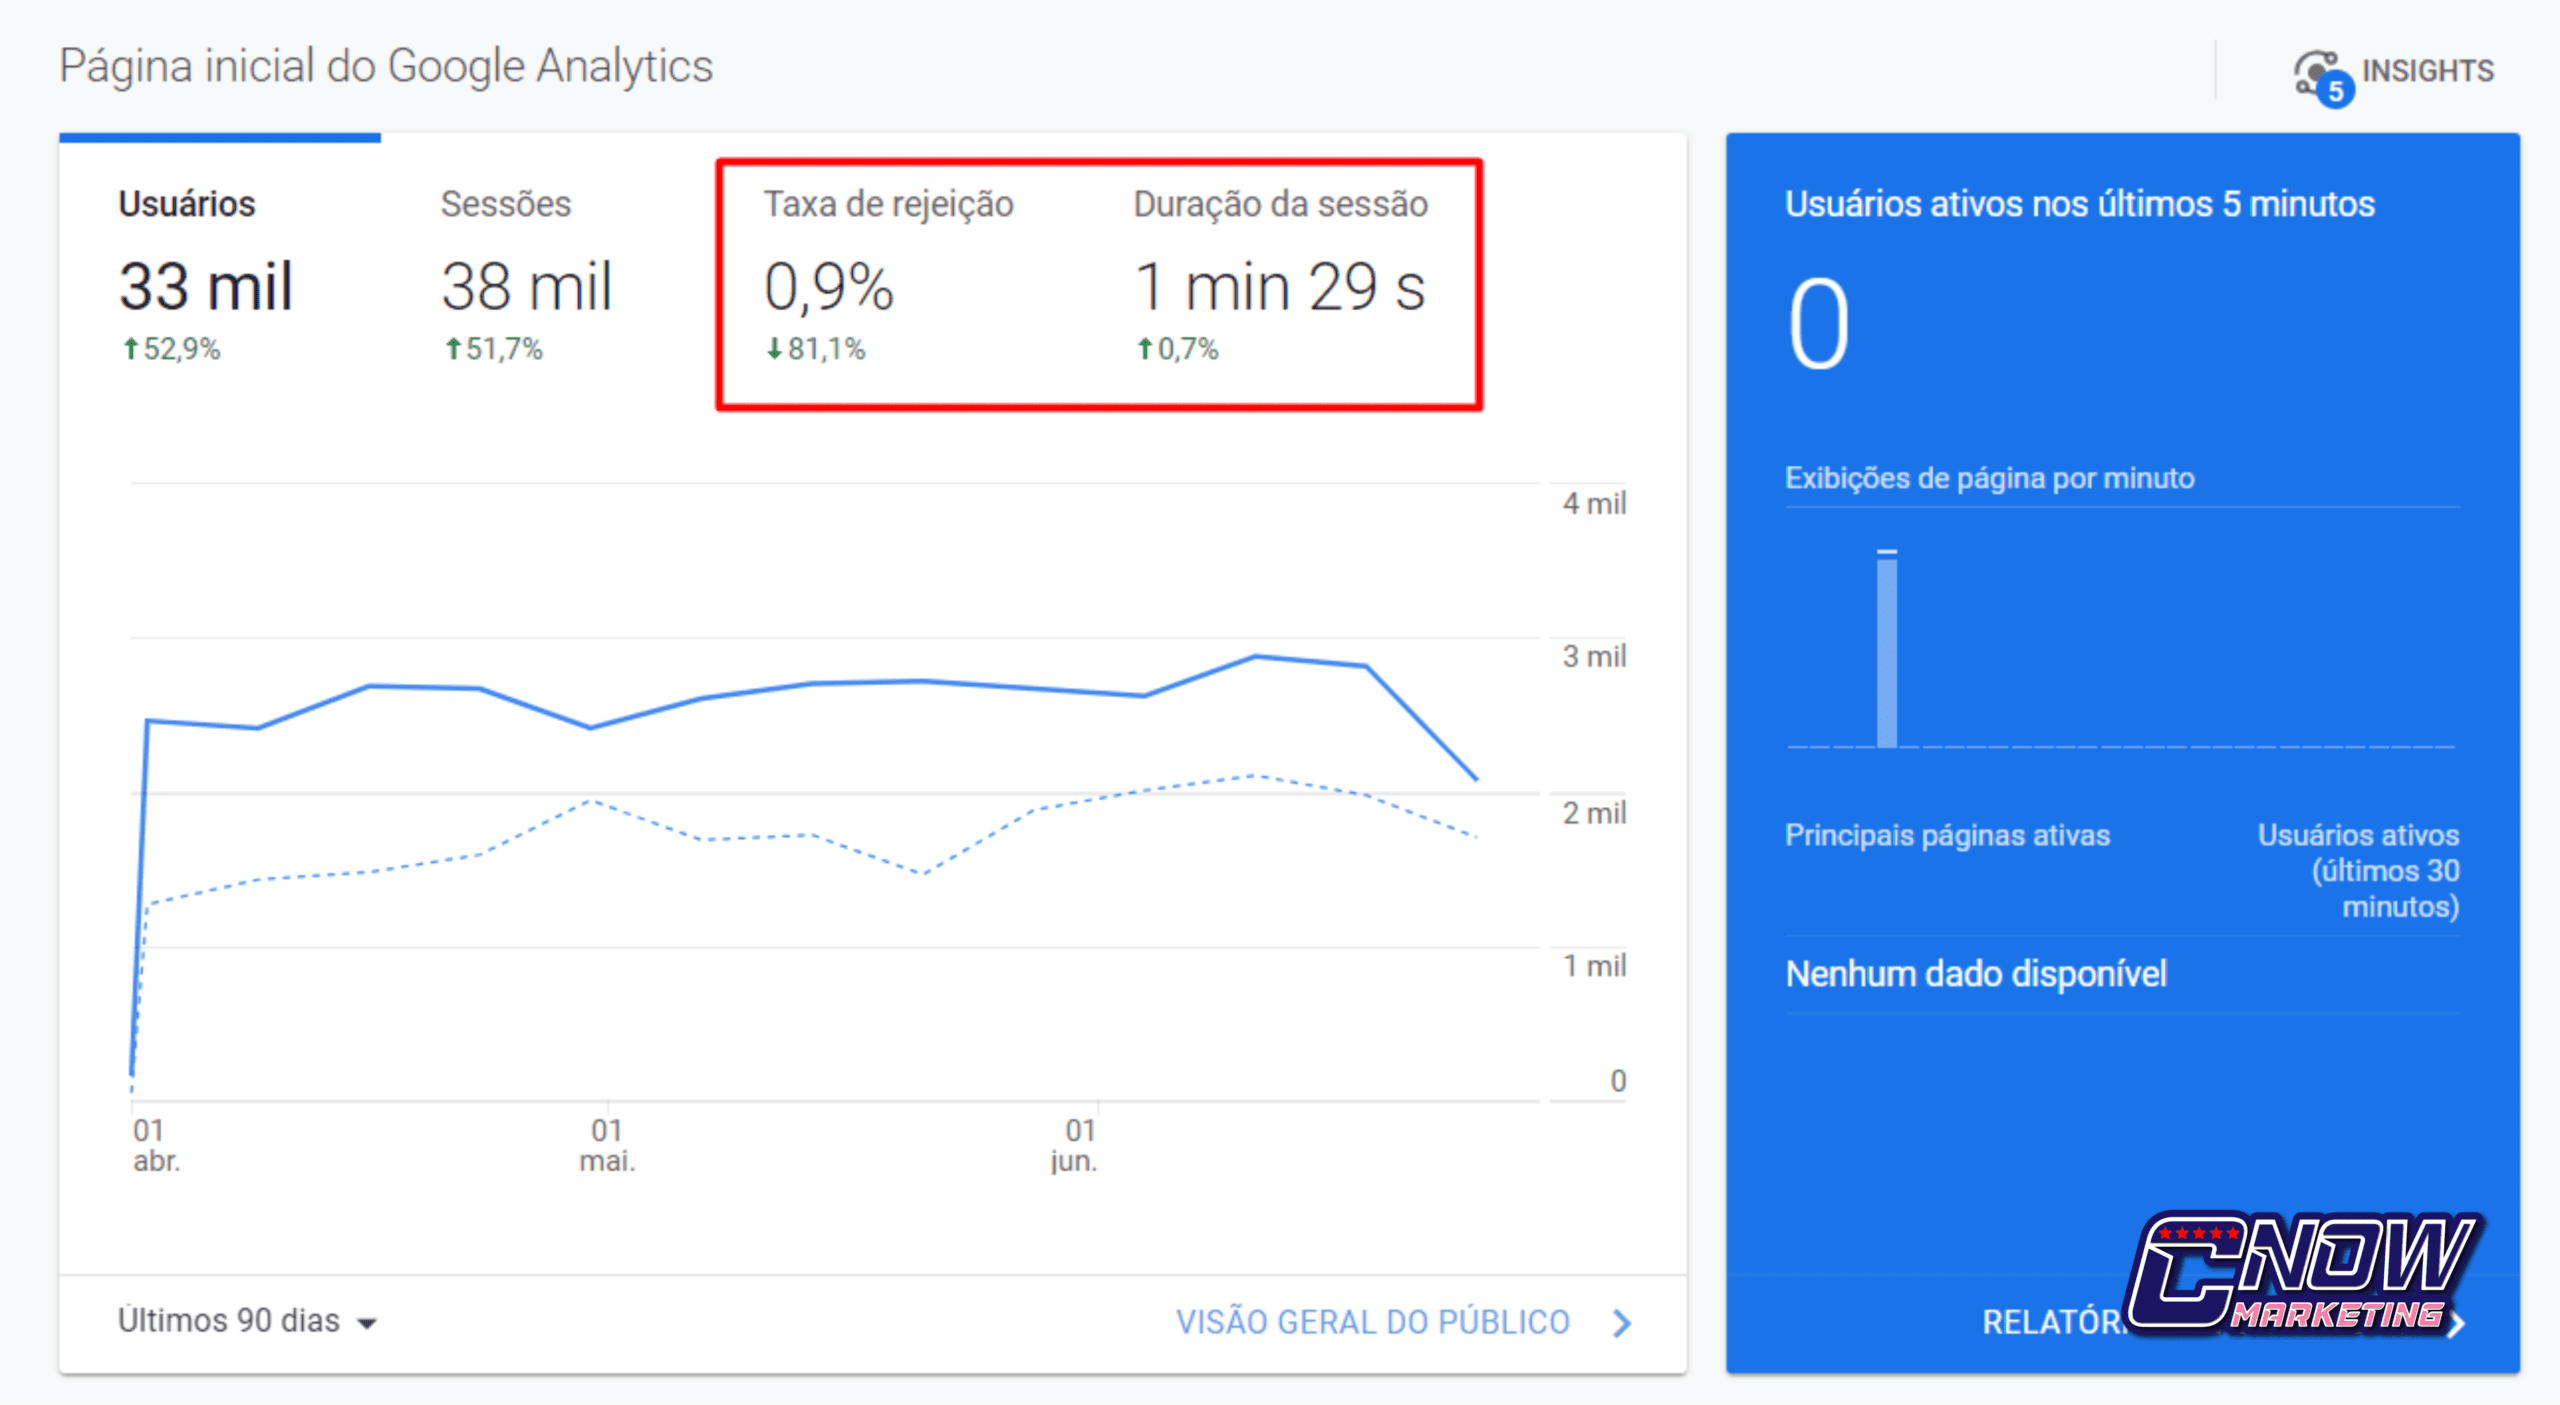
Task: Click the Usuários ativos nos últimos 5 minutos heading
Action: (2080, 204)
